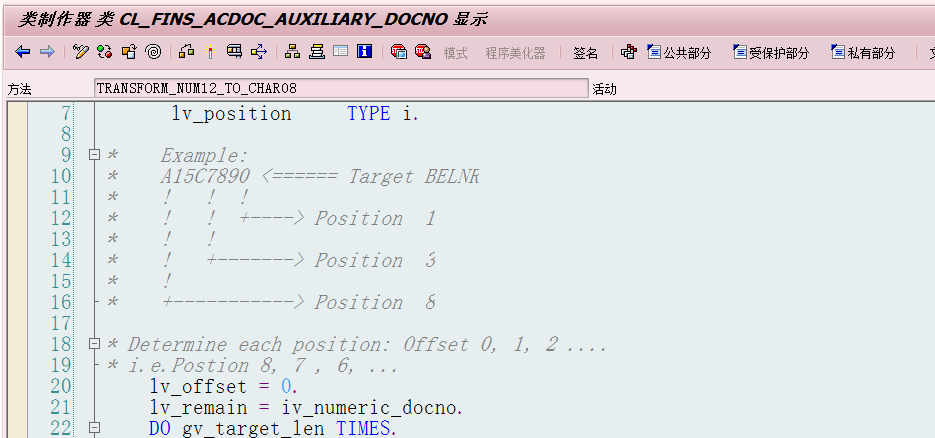Screen dimensions: 935x438
Task: Set a breakpoint with stop icon
Action: pyautogui.click(x=398, y=52)
